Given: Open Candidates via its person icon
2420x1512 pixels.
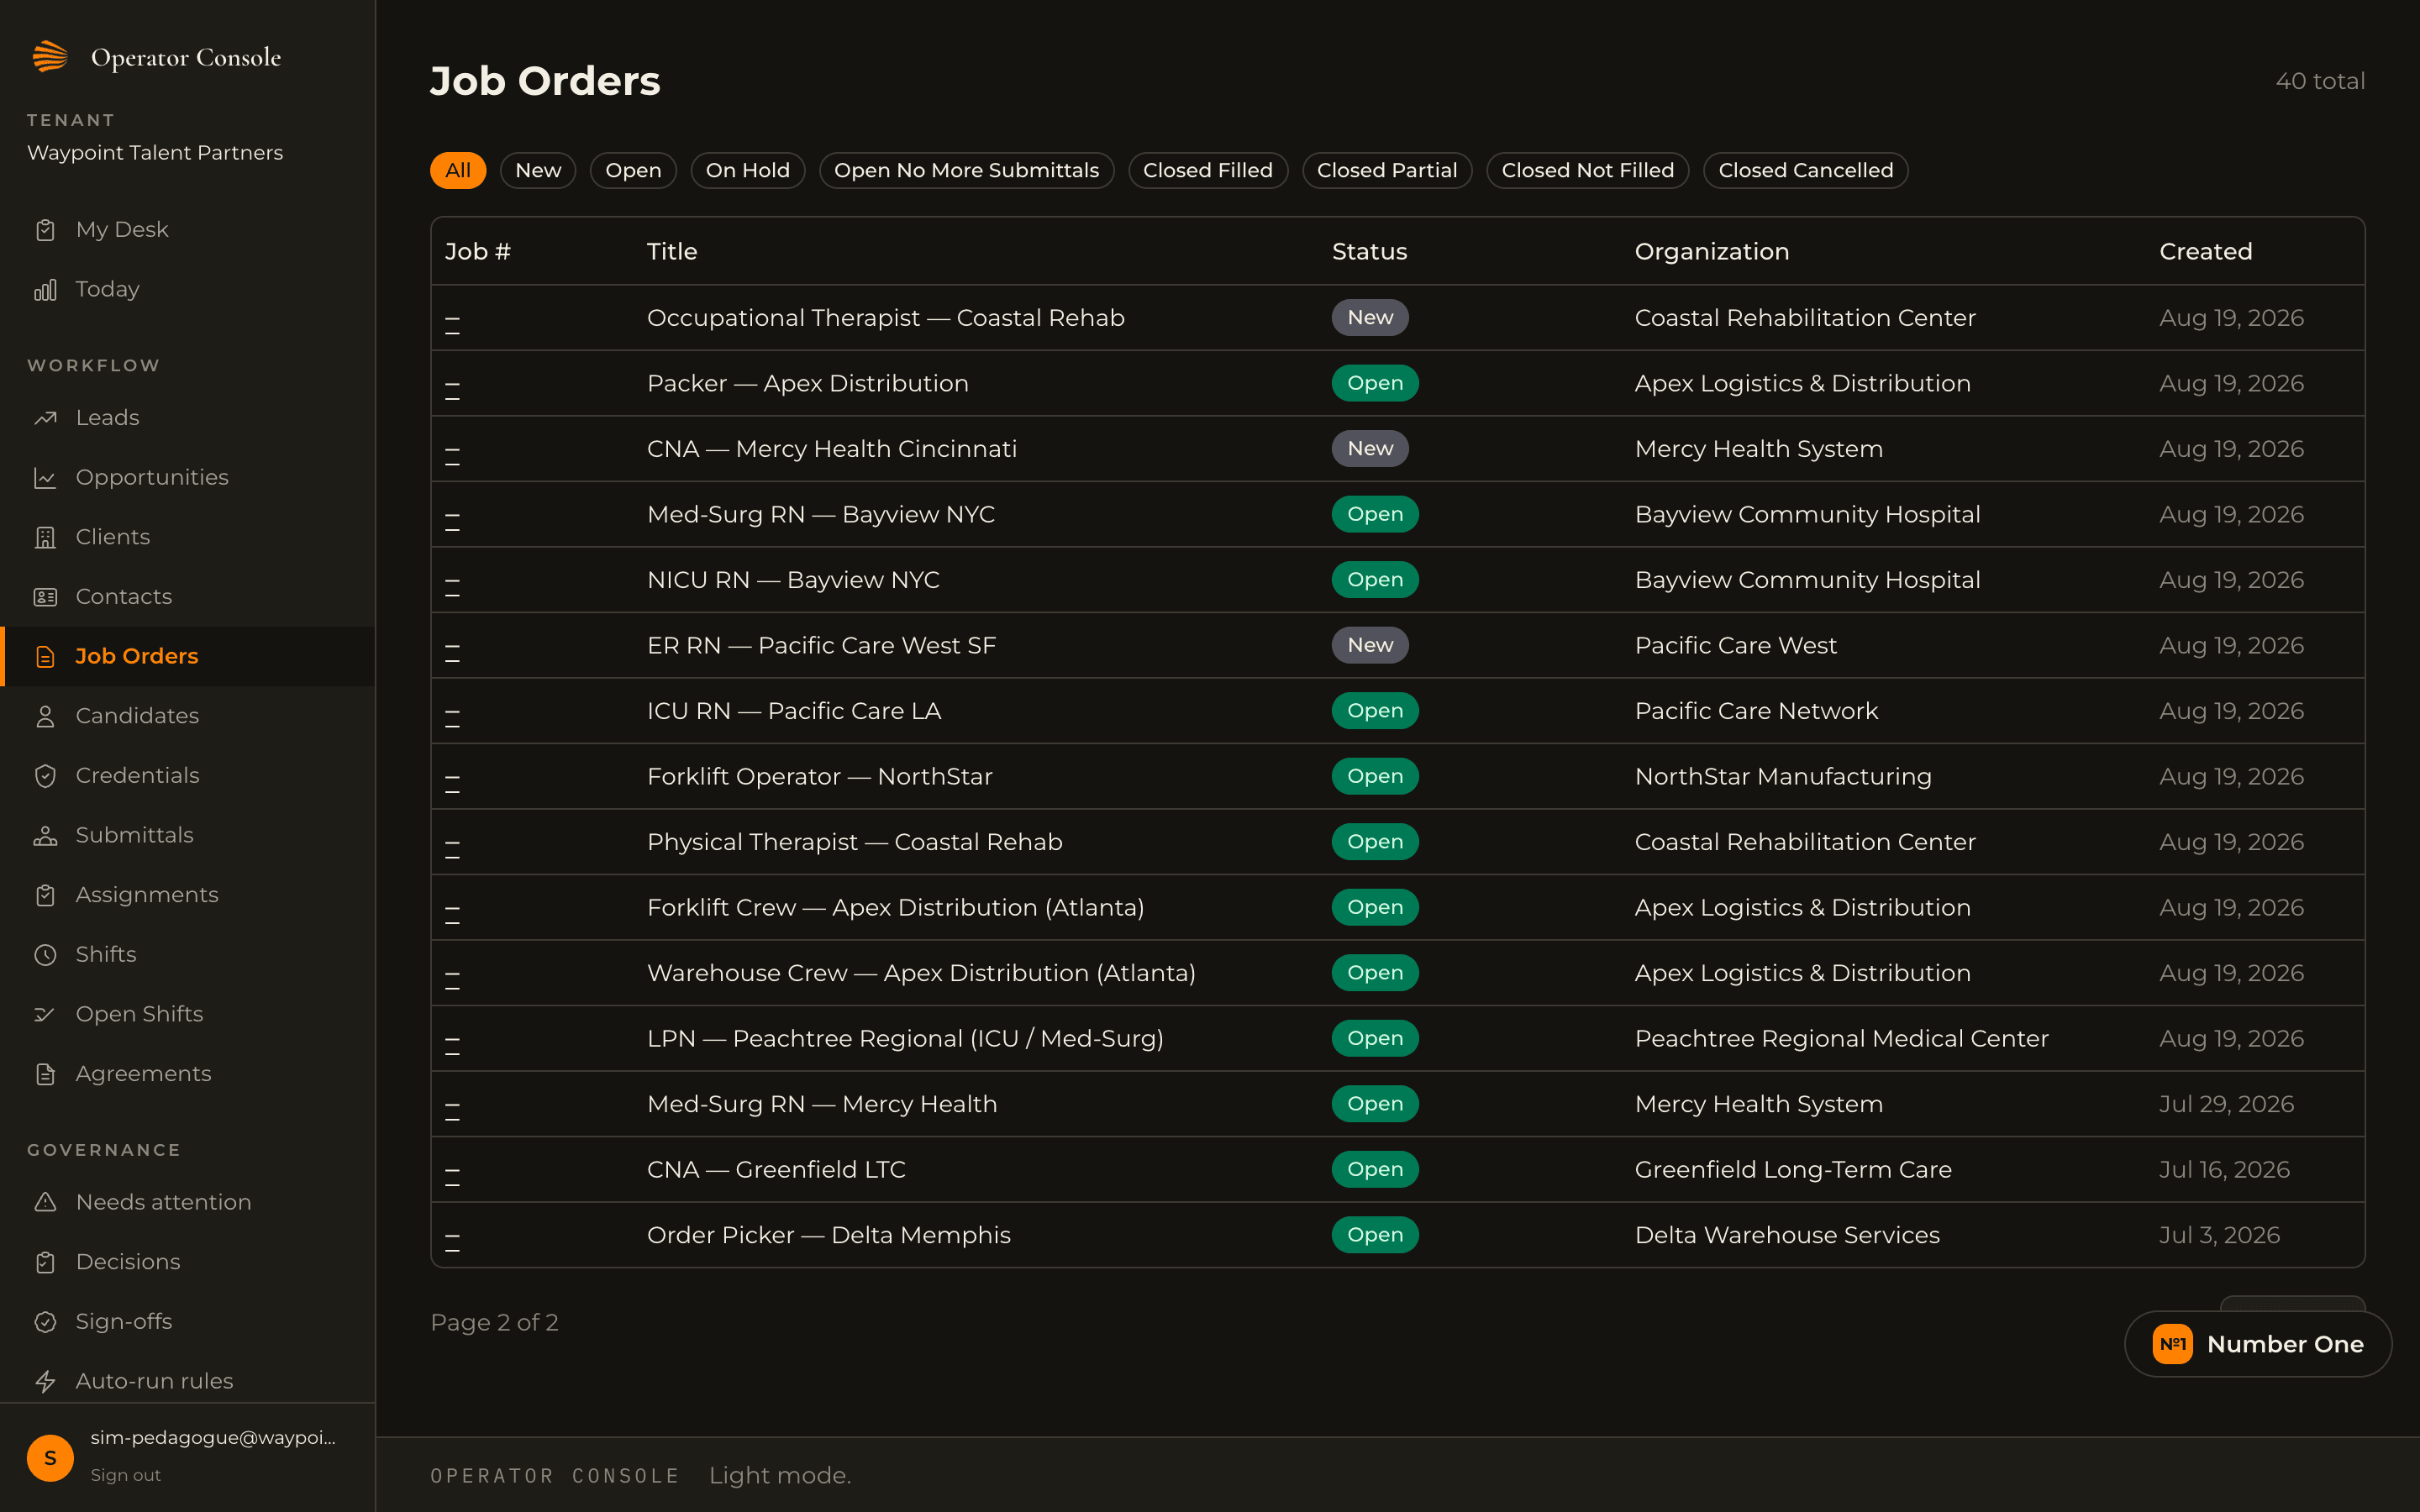Looking at the screenshot, I should point(45,716).
